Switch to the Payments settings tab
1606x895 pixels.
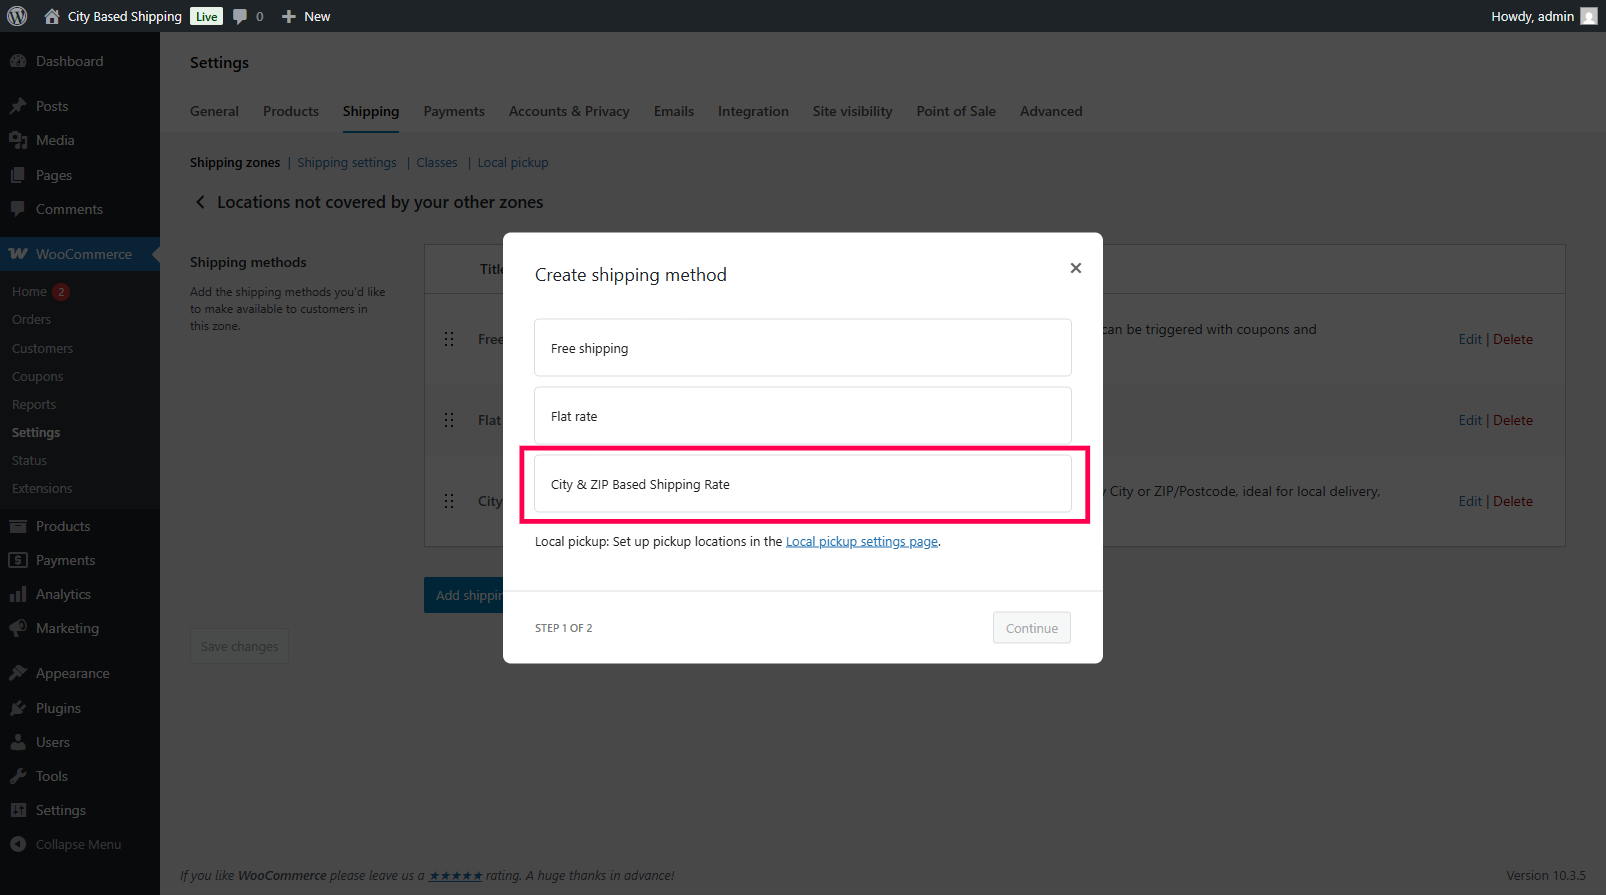pos(454,111)
